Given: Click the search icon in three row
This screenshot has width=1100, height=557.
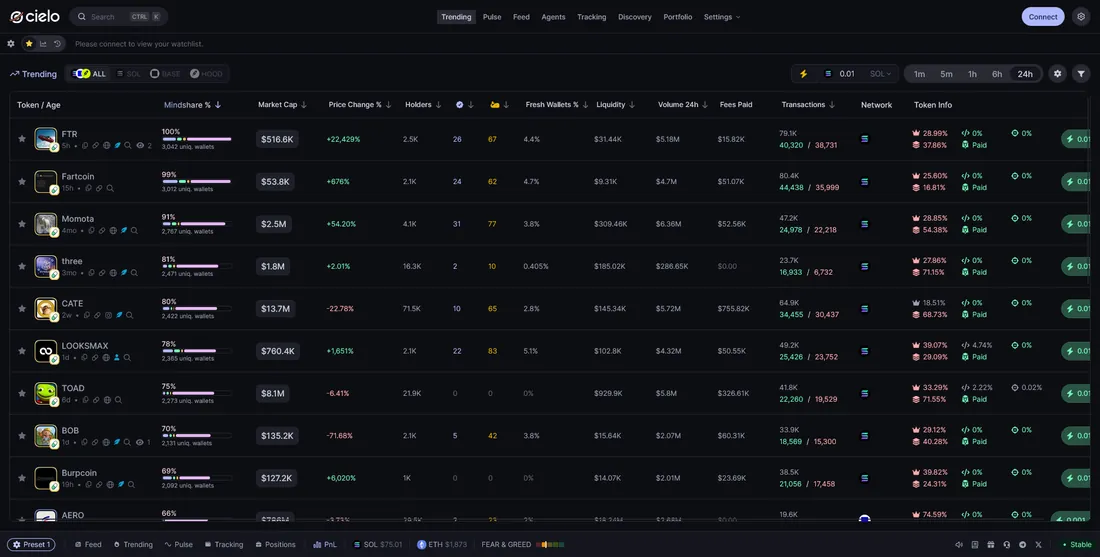Looking at the screenshot, I should point(134,273).
